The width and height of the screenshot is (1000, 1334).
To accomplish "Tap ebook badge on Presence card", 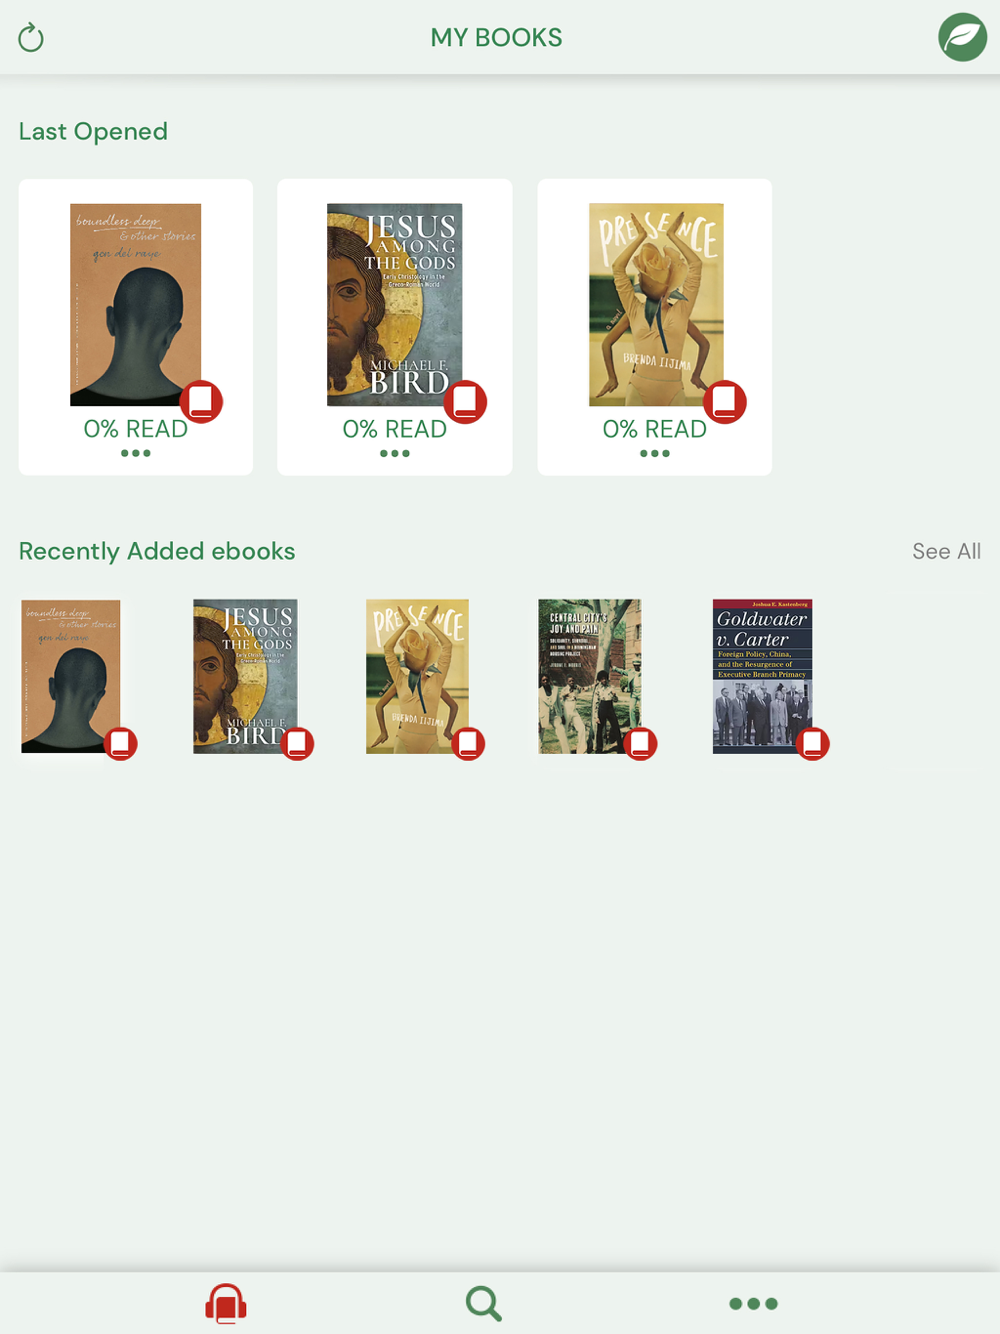I will tap(725, 401).
